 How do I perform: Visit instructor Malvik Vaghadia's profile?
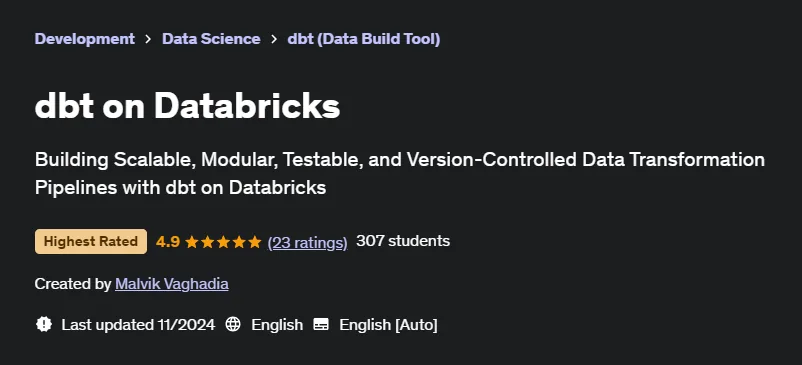[x=172, y=284]
